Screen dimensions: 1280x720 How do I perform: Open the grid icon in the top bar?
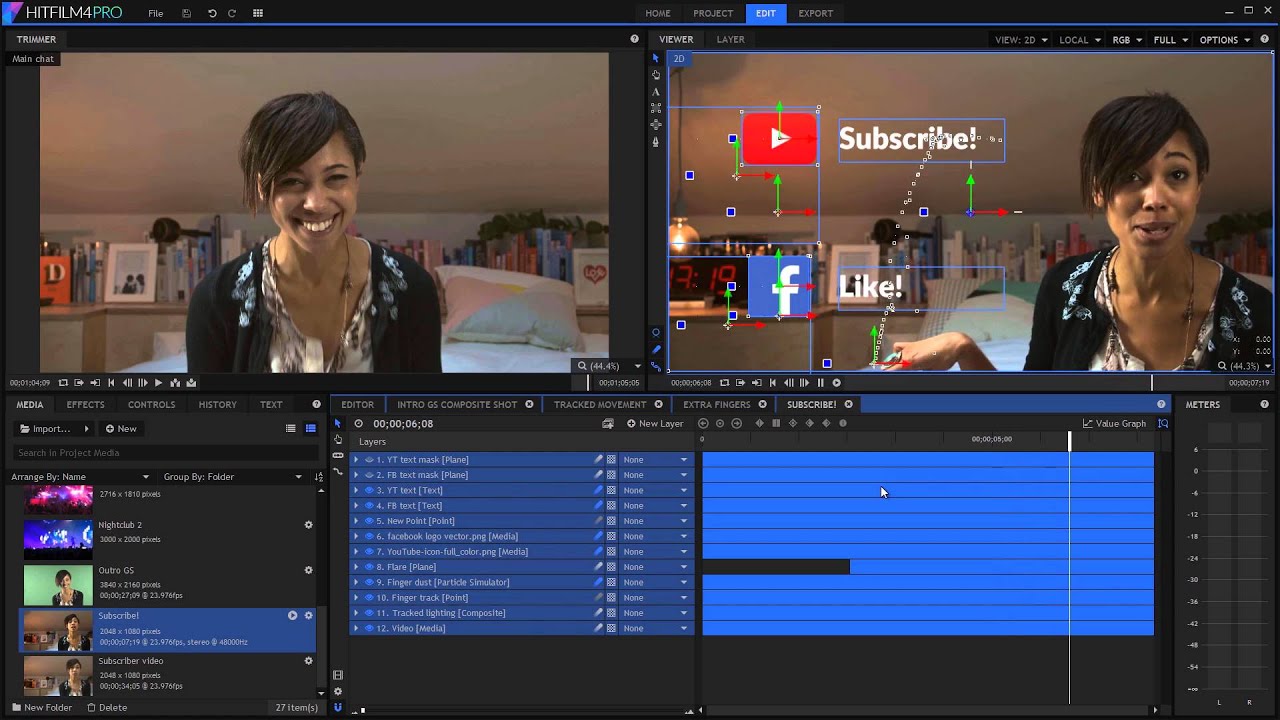click(258, 13)
